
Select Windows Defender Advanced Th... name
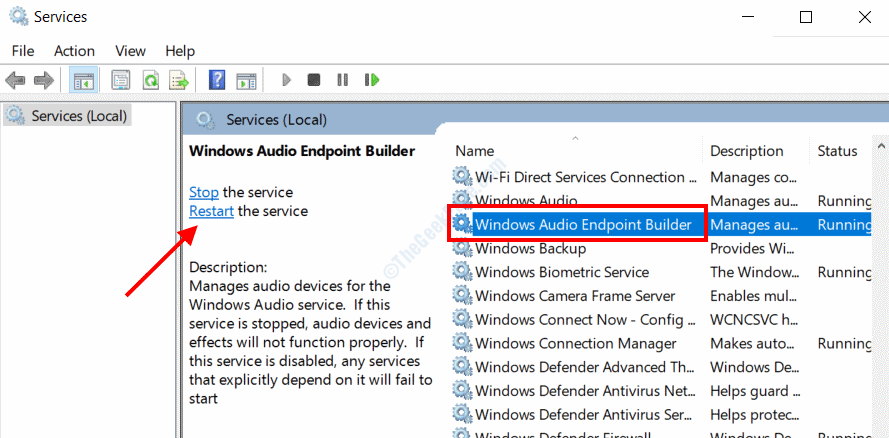[x=586, y=367]
